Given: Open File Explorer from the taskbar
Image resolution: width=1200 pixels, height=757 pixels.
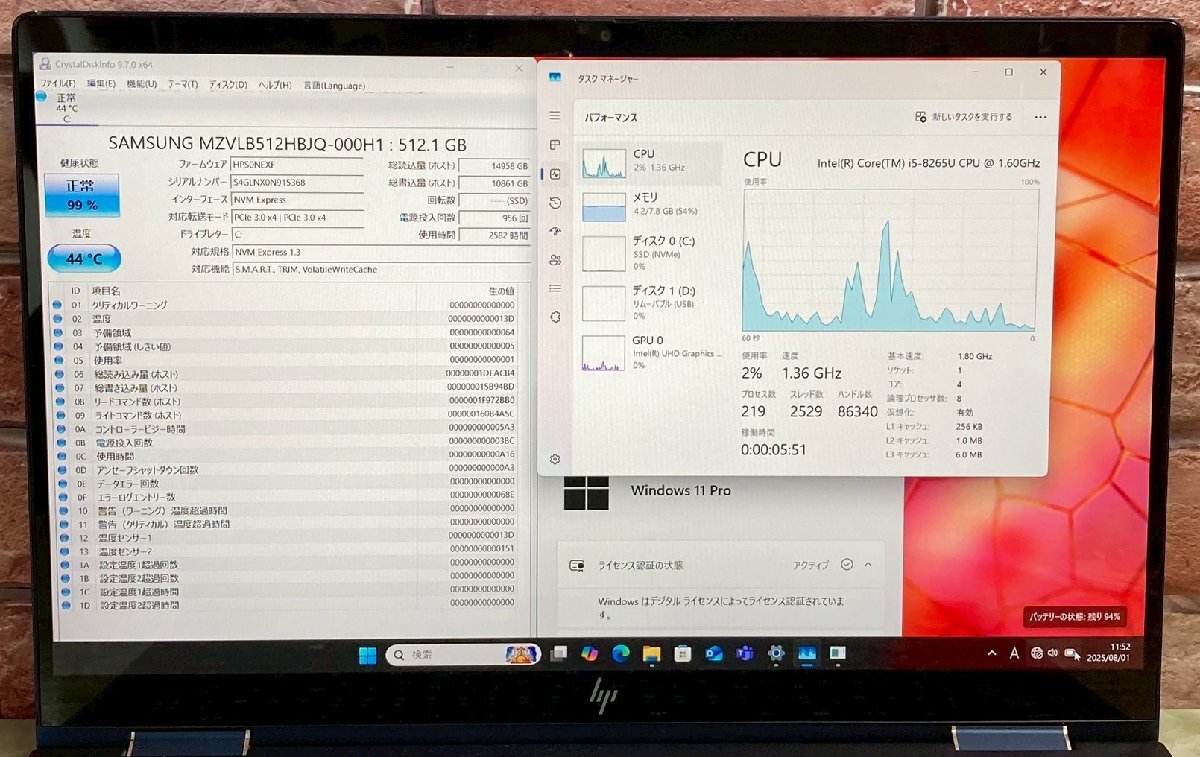Looking at the screenshot, I should click(x=652, y=654).
